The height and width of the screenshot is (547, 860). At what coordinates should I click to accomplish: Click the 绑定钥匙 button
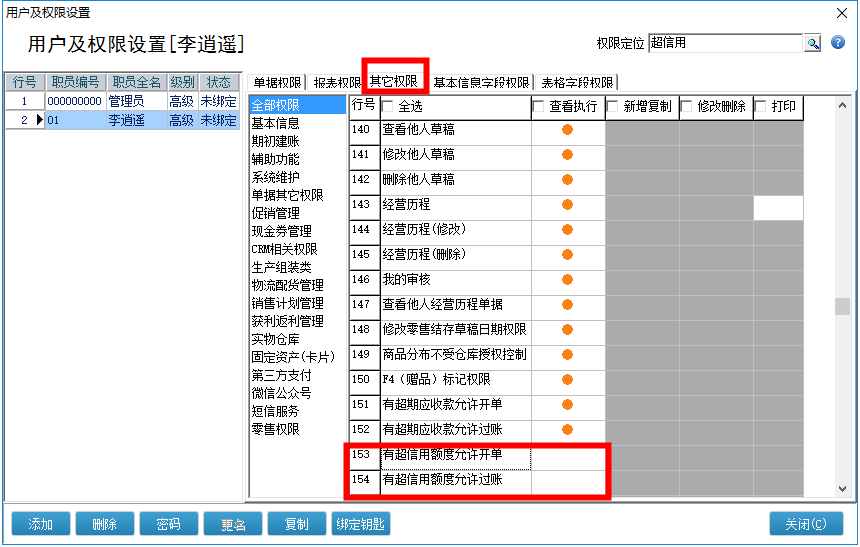(x=360, y=525)
